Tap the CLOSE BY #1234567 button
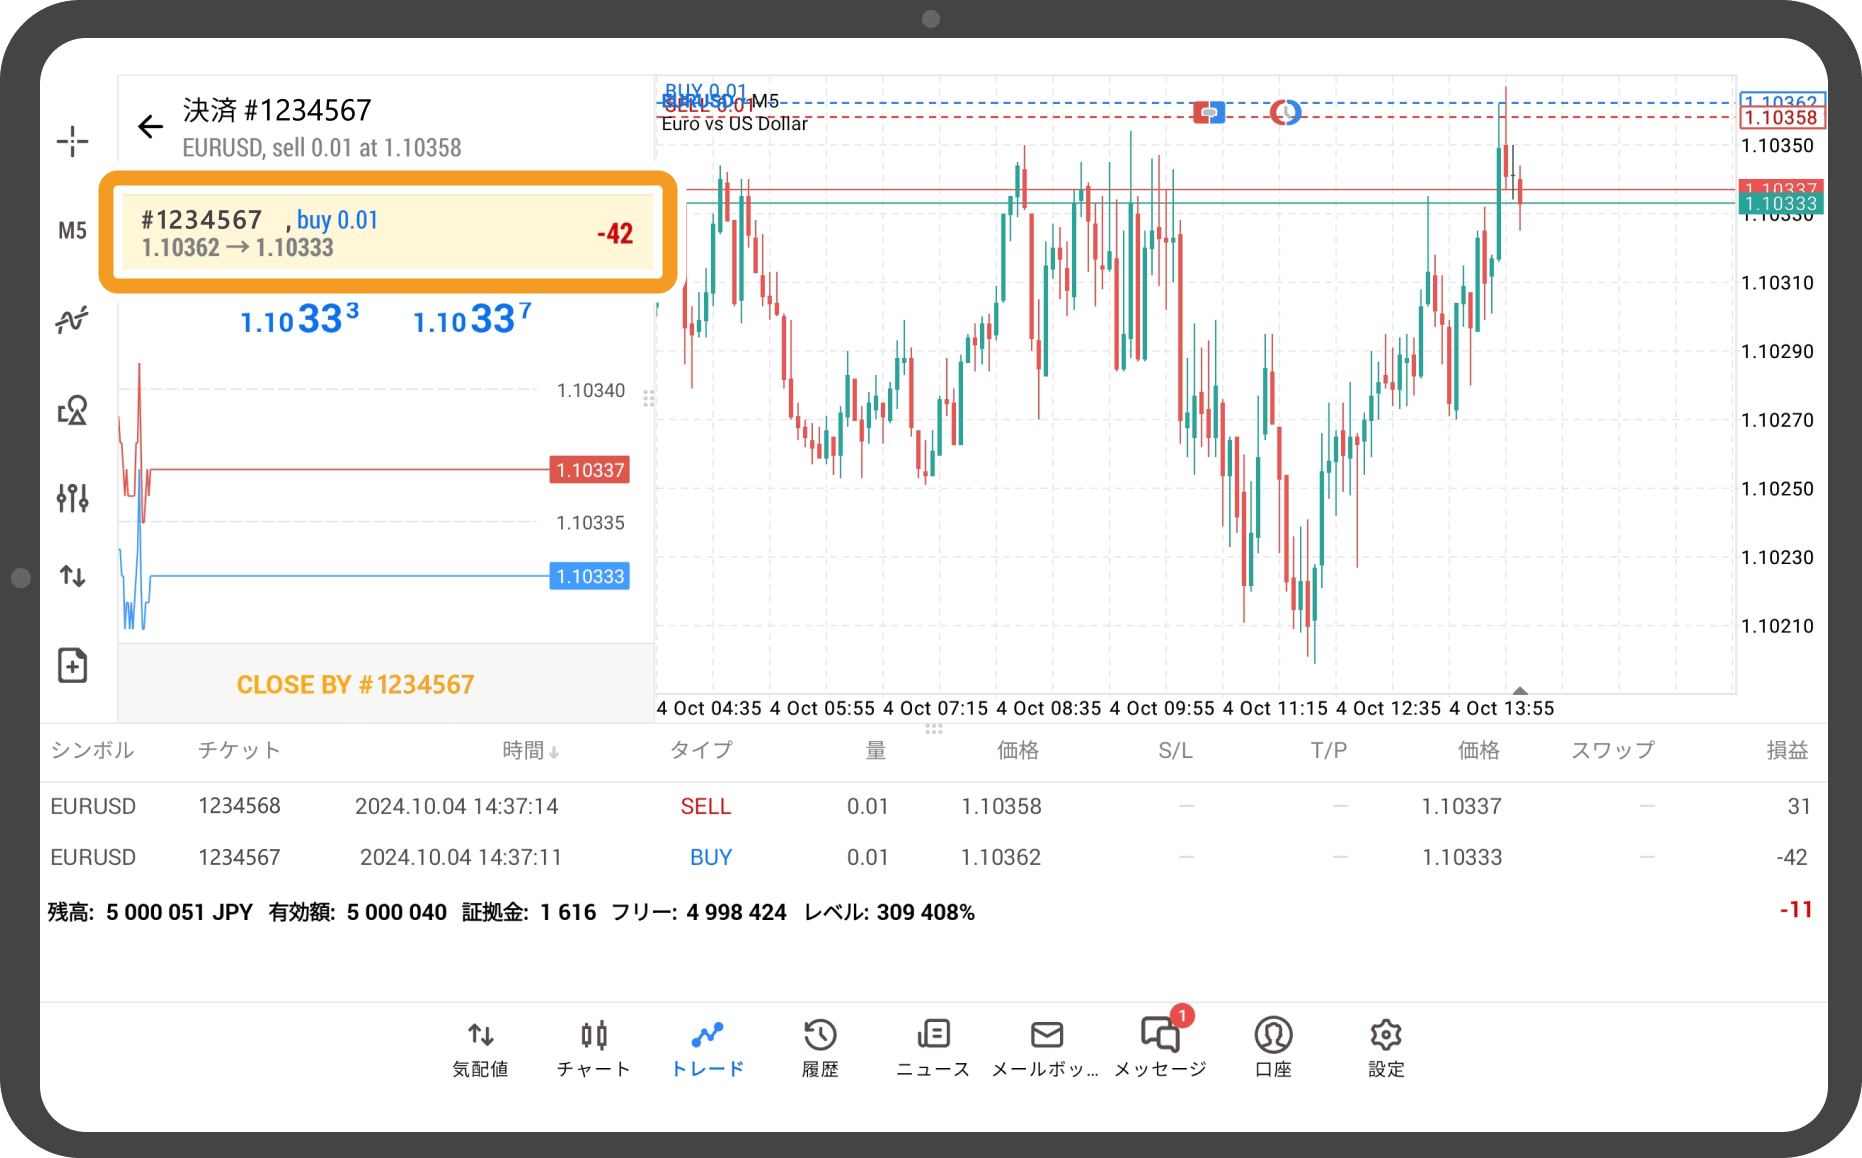 pyautogui.click(x=355, y=685)
